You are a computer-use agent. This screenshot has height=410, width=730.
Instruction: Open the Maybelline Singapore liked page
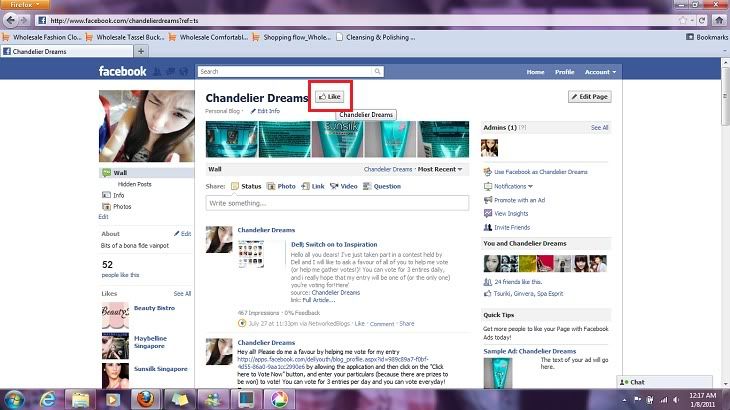point(150,342)
